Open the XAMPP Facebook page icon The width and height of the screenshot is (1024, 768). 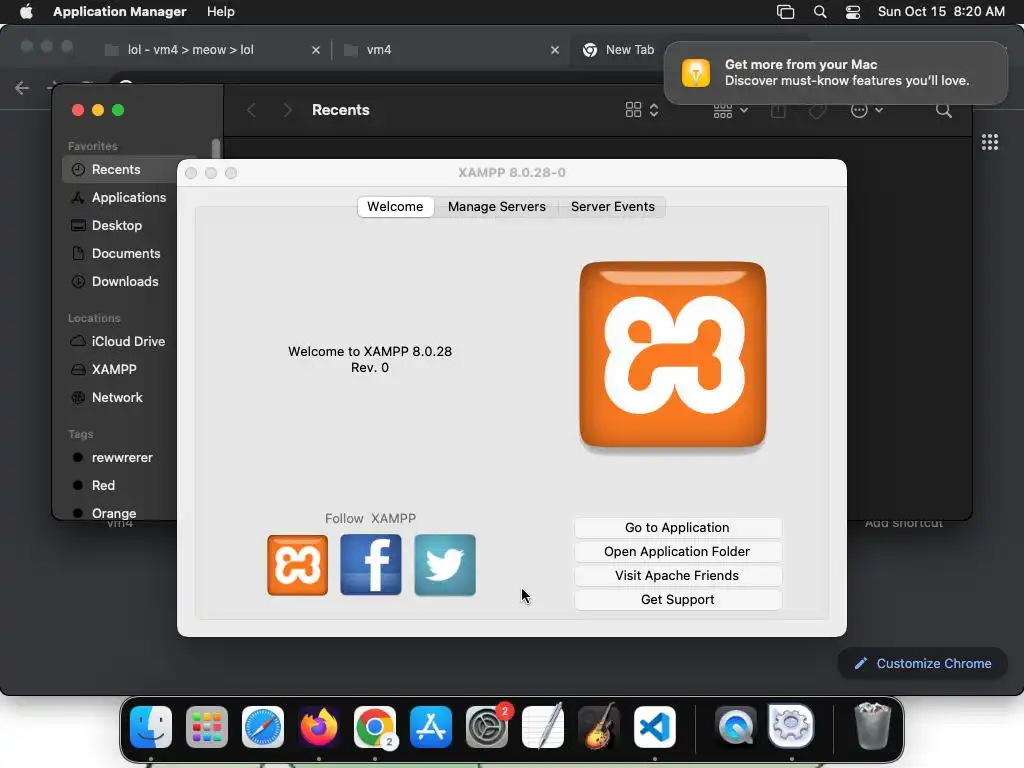click(x=371, y=565)
